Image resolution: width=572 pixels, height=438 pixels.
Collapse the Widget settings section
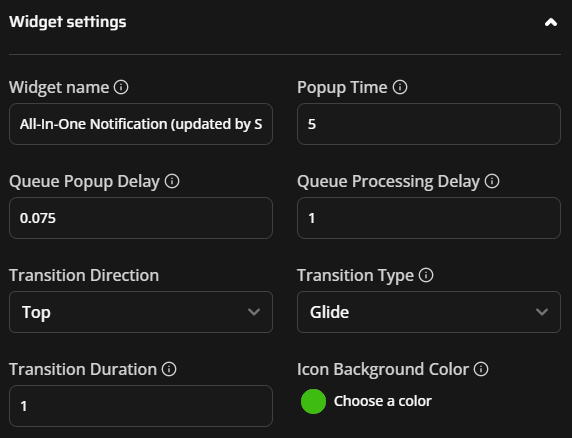(551, 23)
